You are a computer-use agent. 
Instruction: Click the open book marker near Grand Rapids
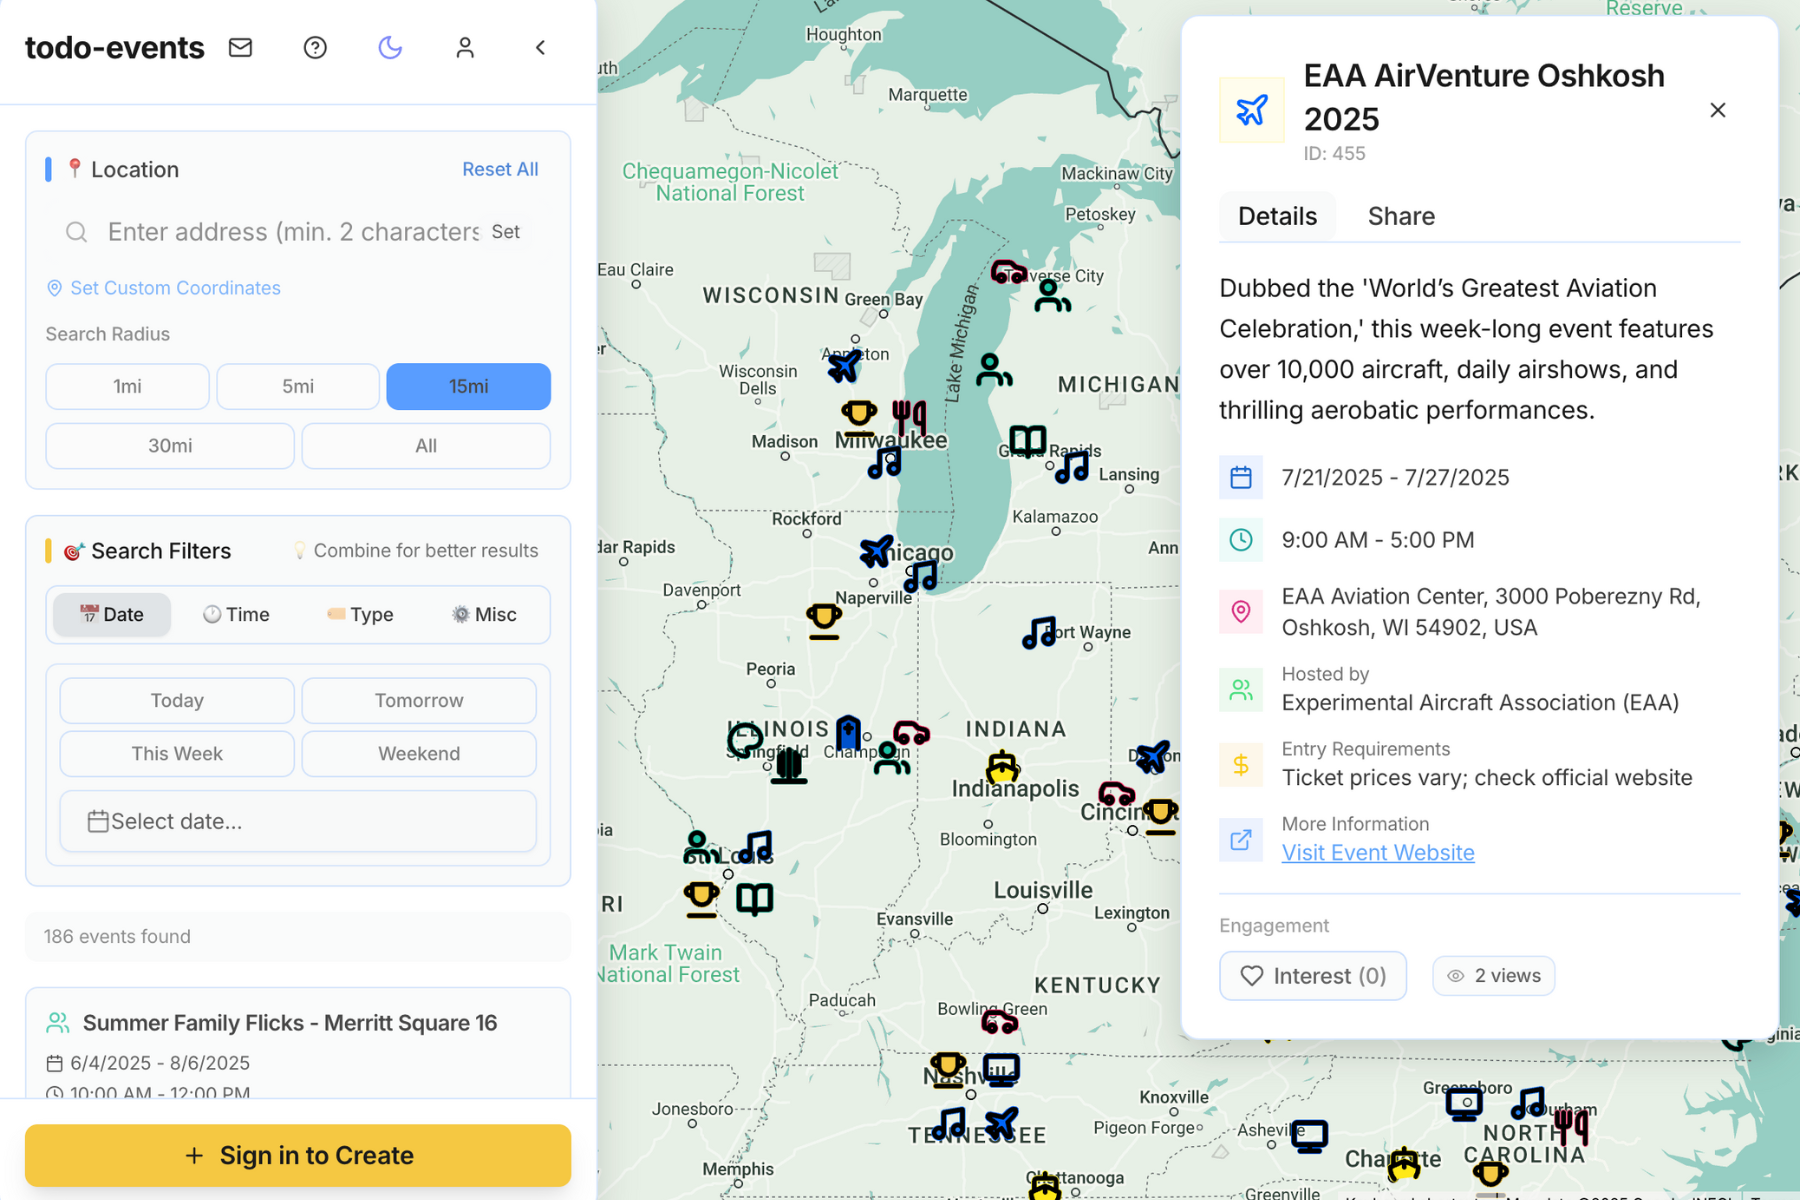click(x=1028, y=440)
